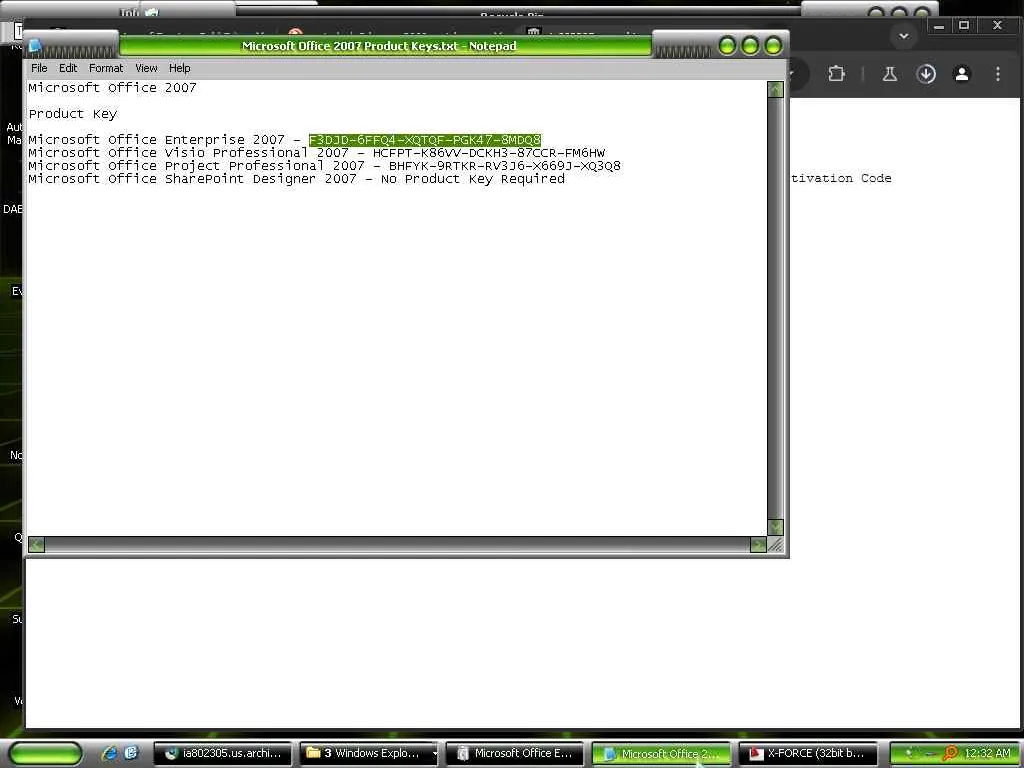This screenshot has width=1024, height=768.
Task: Switch to ia802305.us.archi... taskbar button
Action: point(223,754)
